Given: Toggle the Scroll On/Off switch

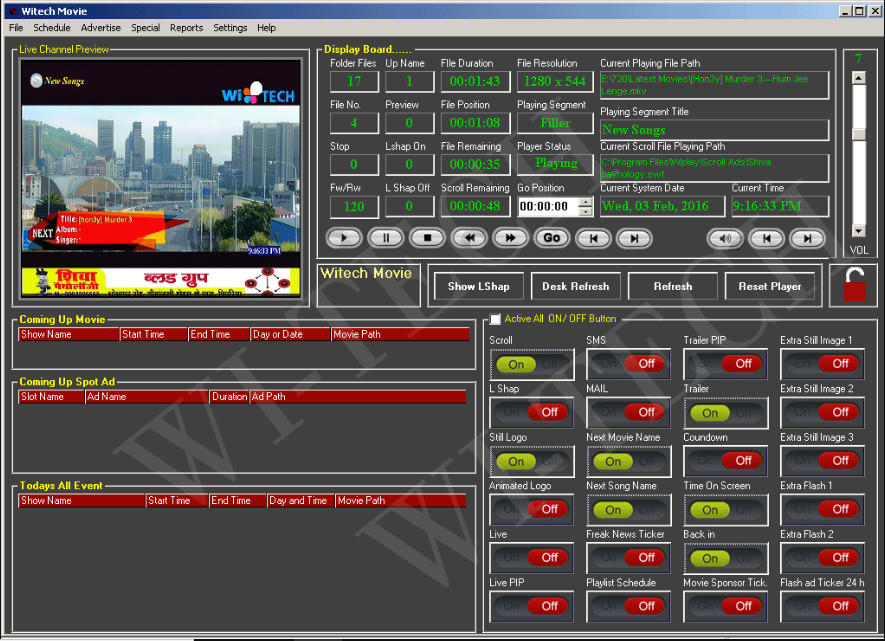Looking at the screenshot, I should point(532,365).
